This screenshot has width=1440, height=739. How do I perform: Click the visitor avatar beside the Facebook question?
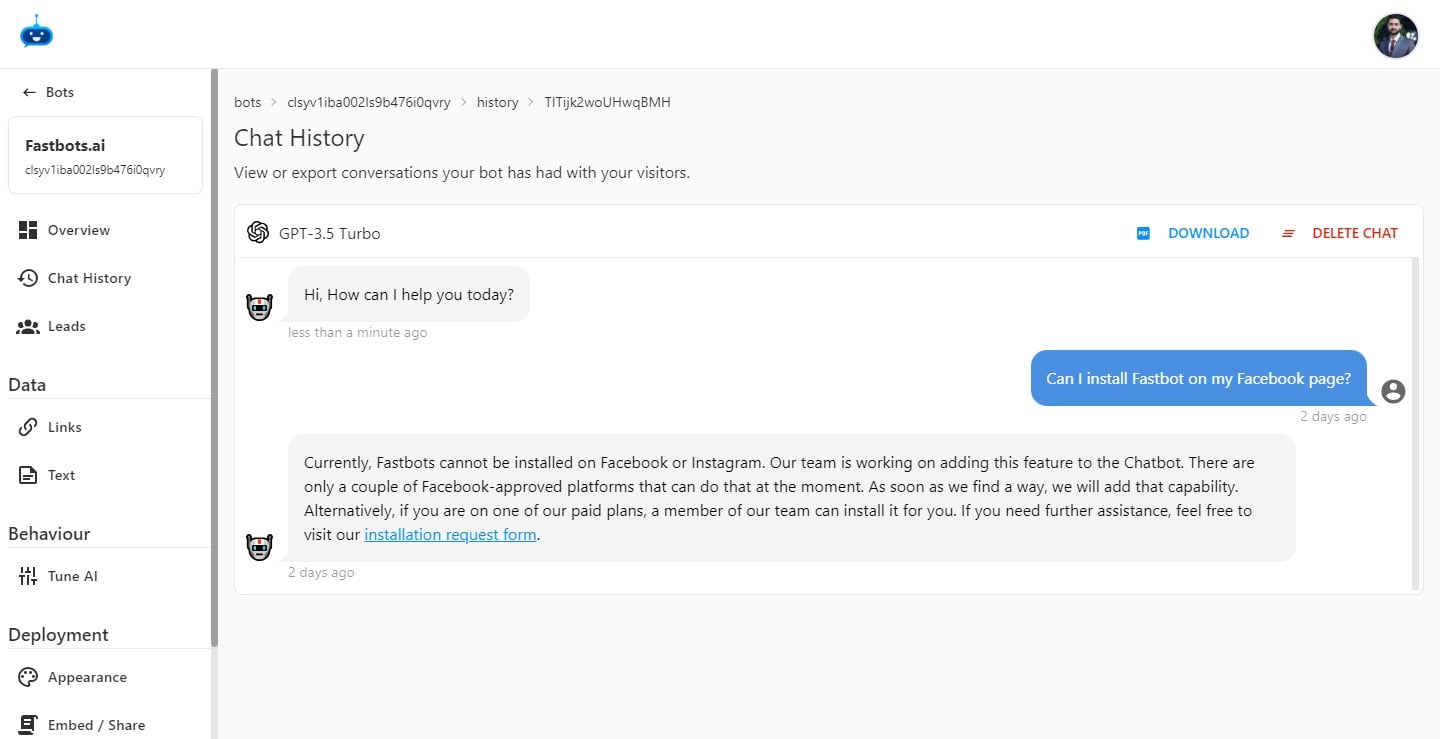point(1393,391)
